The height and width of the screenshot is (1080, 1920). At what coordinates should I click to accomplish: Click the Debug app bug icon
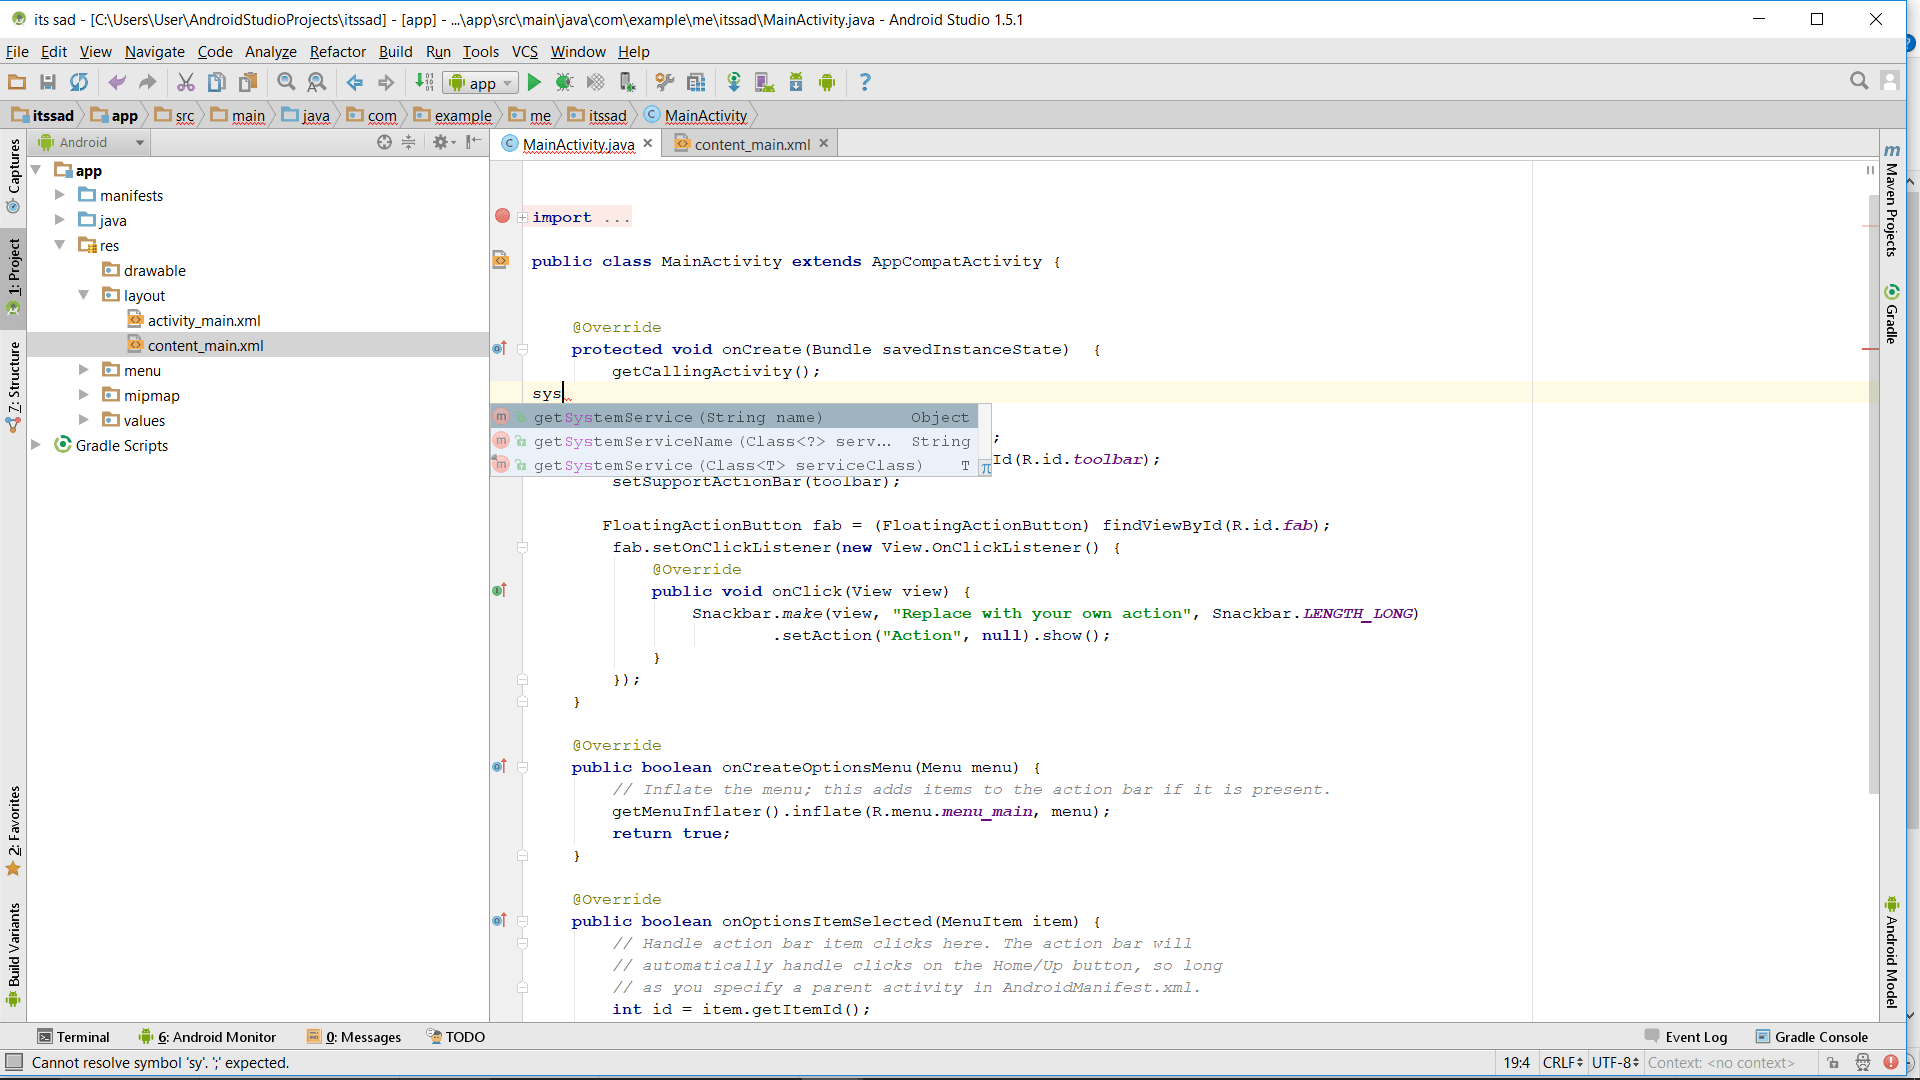click(x=564, y=83)
